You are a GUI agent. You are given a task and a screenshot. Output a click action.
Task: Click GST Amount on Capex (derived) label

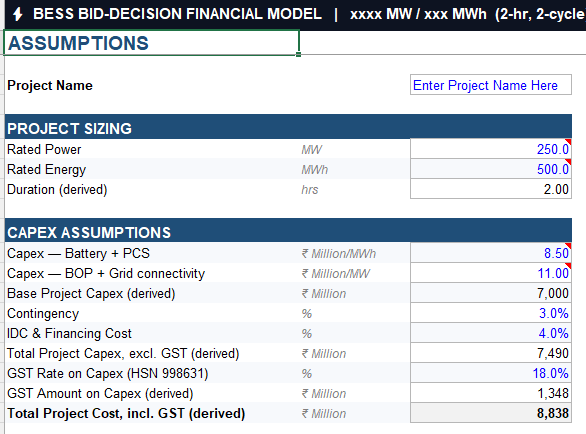pyautogui.click(x=100, y=393)
